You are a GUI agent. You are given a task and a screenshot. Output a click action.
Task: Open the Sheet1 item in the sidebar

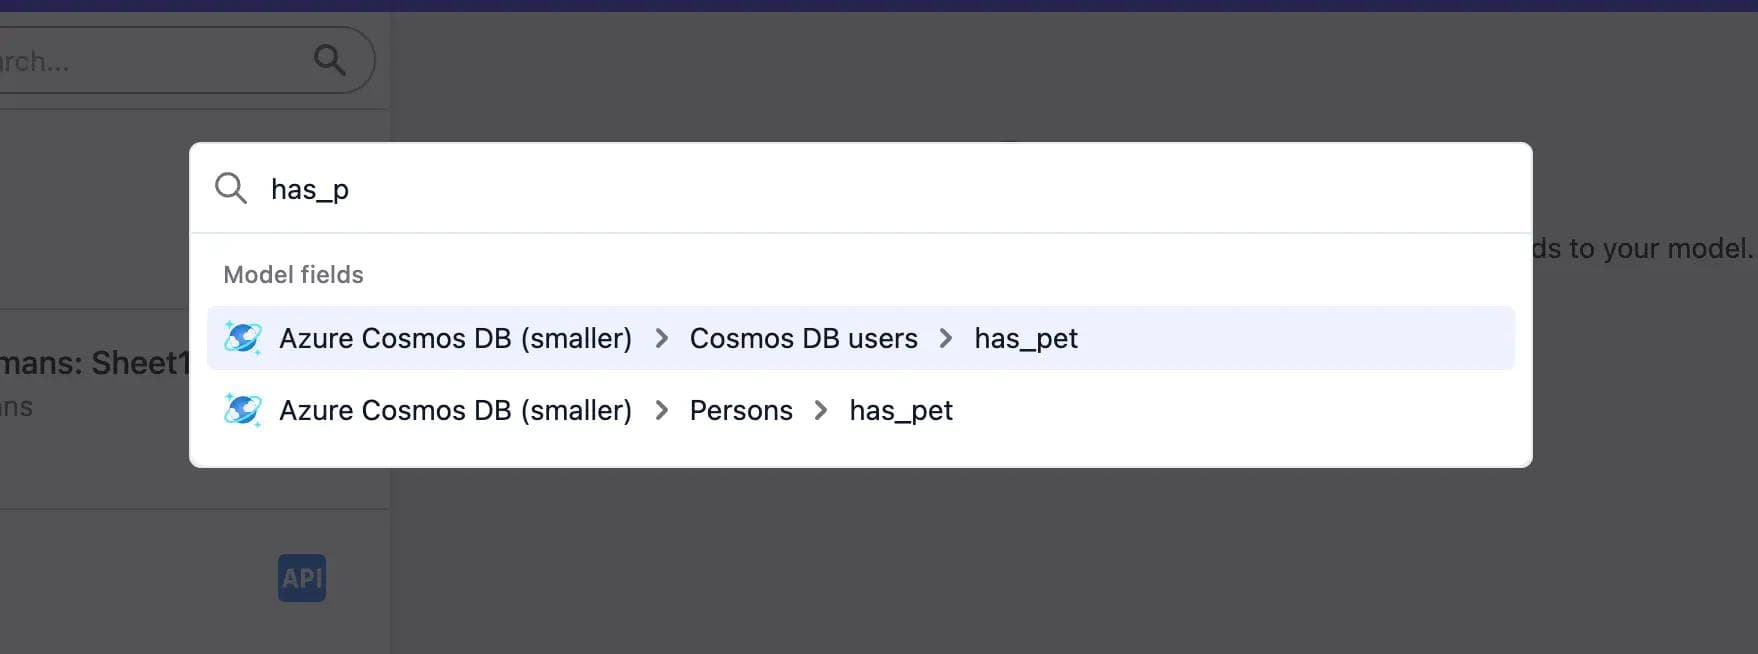95,363
